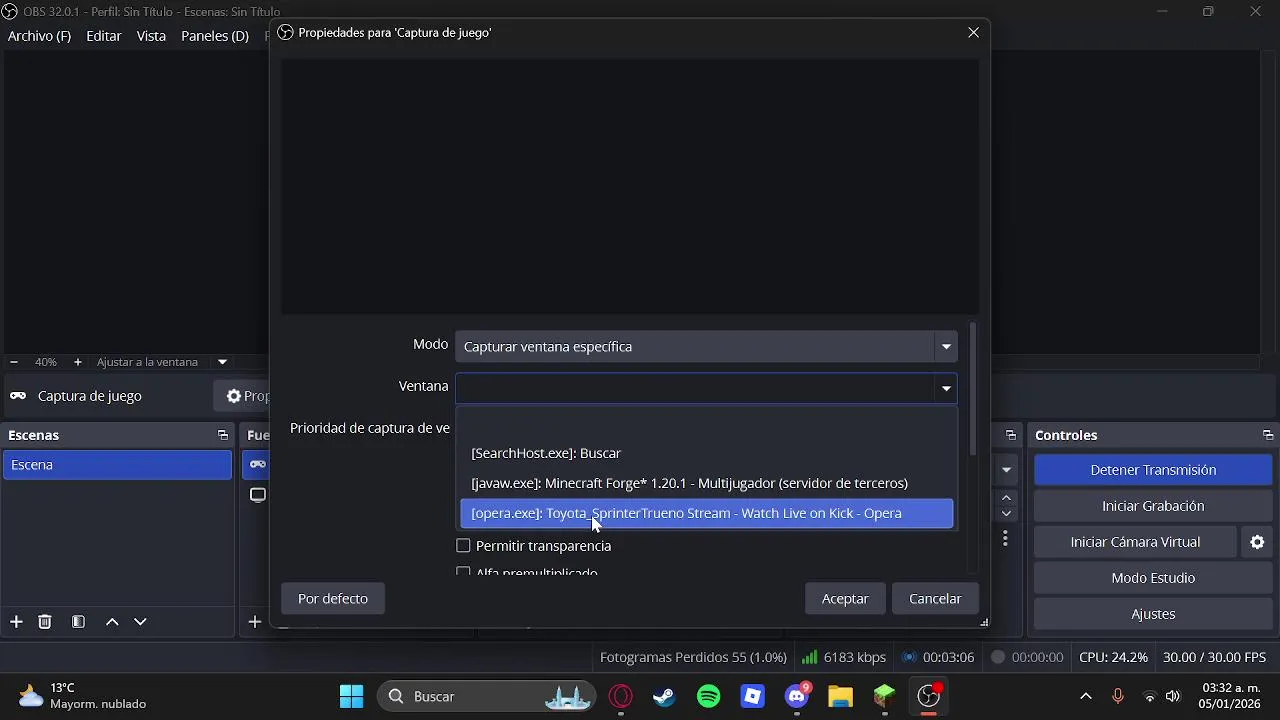Screen dimensions: 1280x720
Task: Open Steam from the taskbar
Action: click(665, 696)
